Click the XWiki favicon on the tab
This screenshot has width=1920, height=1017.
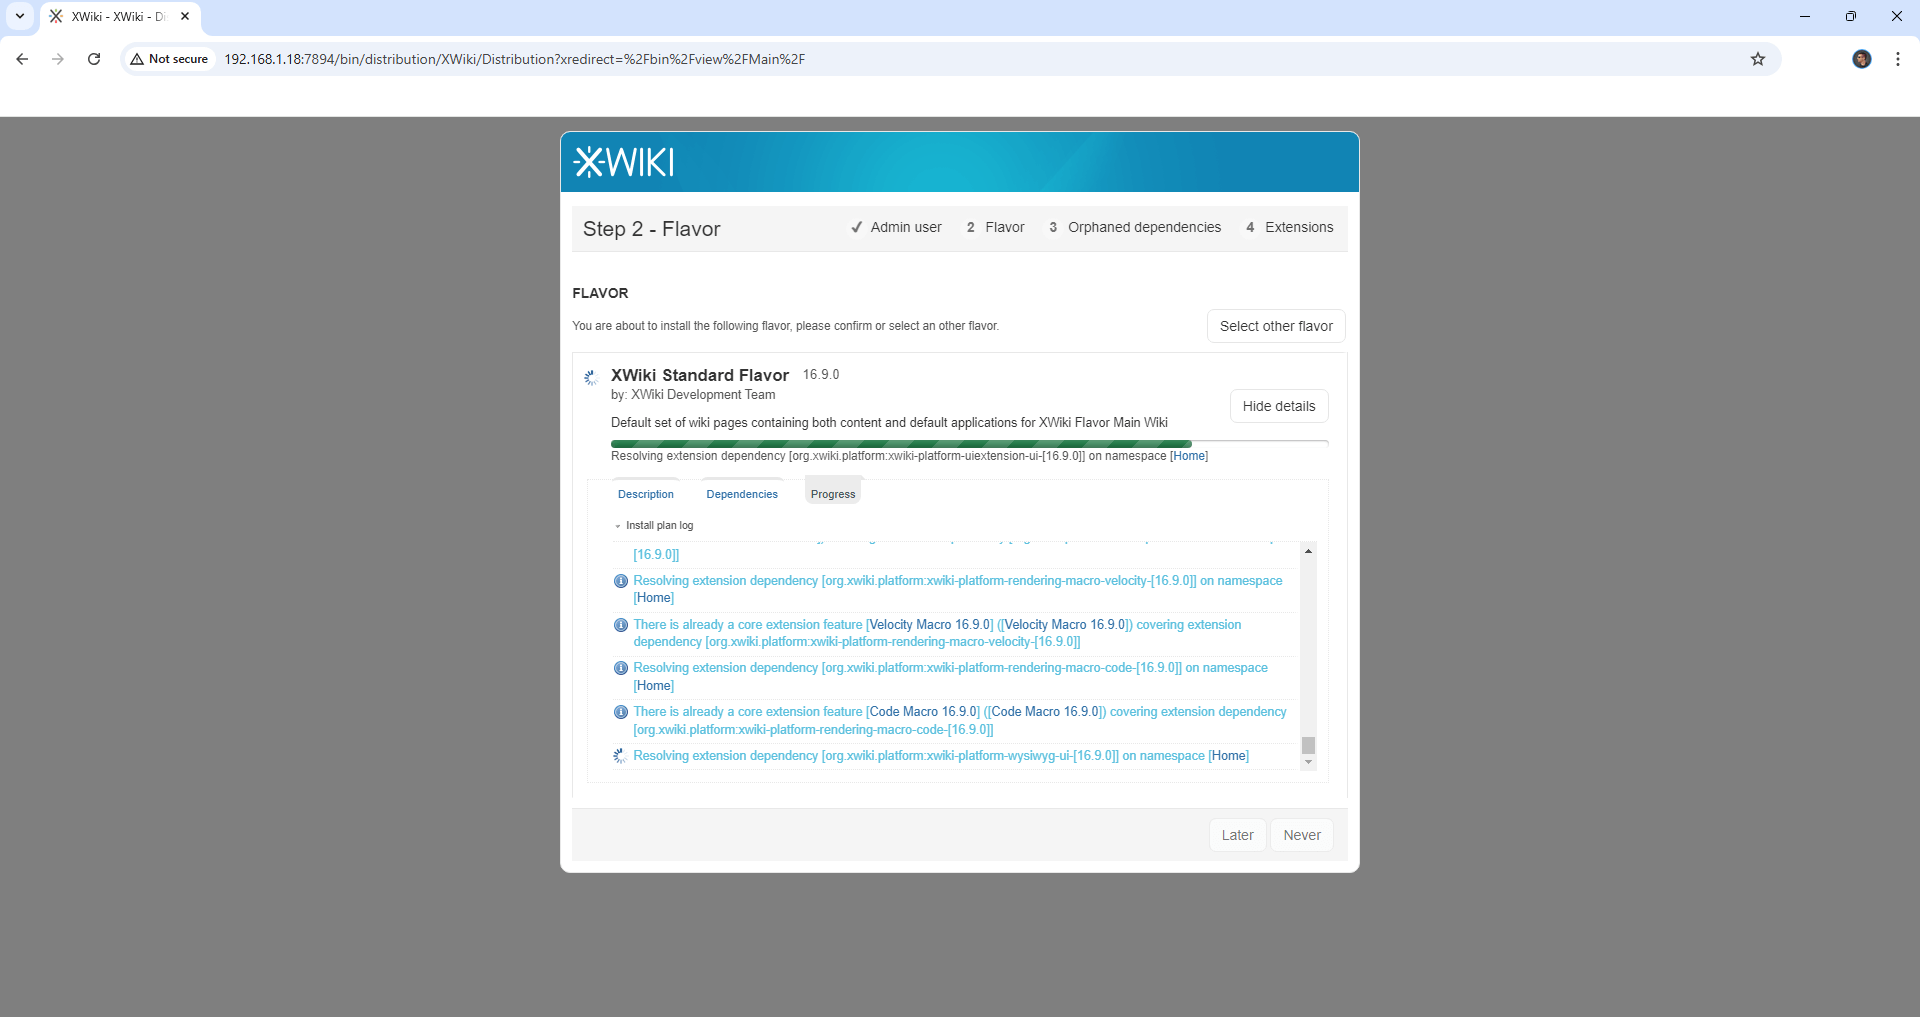(x=56, y=16)
